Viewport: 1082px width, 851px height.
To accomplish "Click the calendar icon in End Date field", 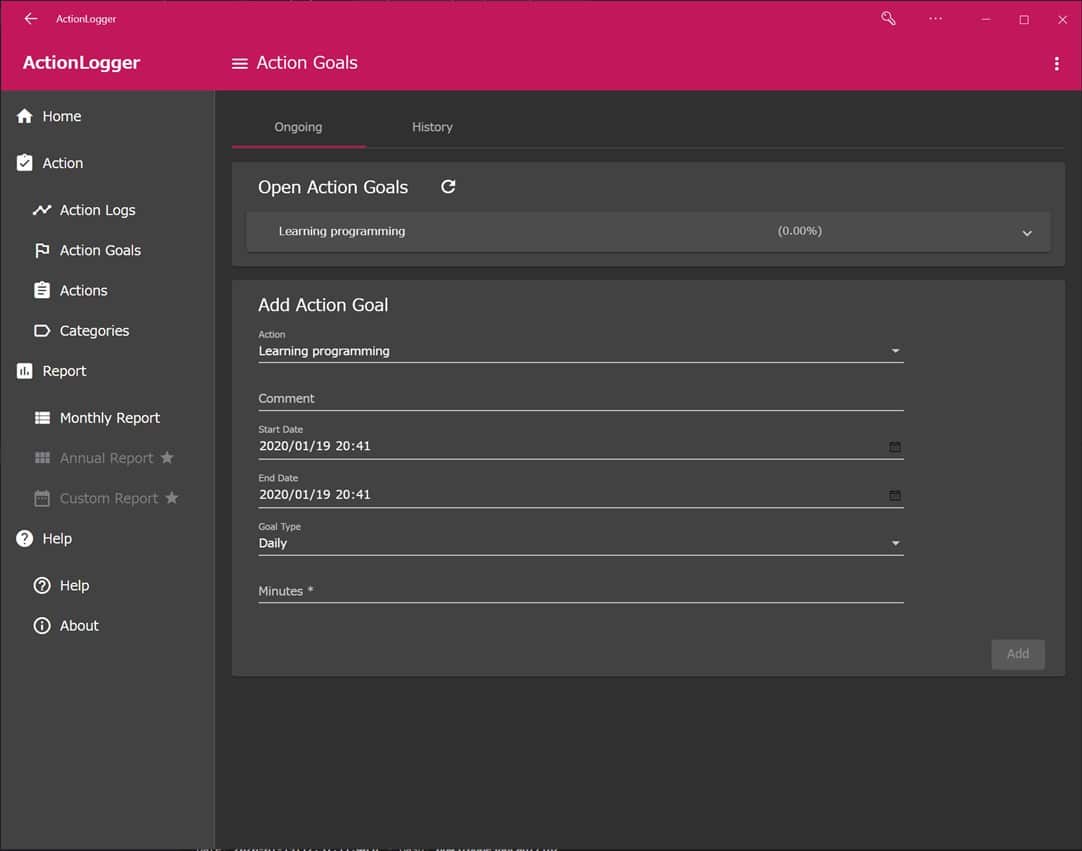I will click(895, 495).
